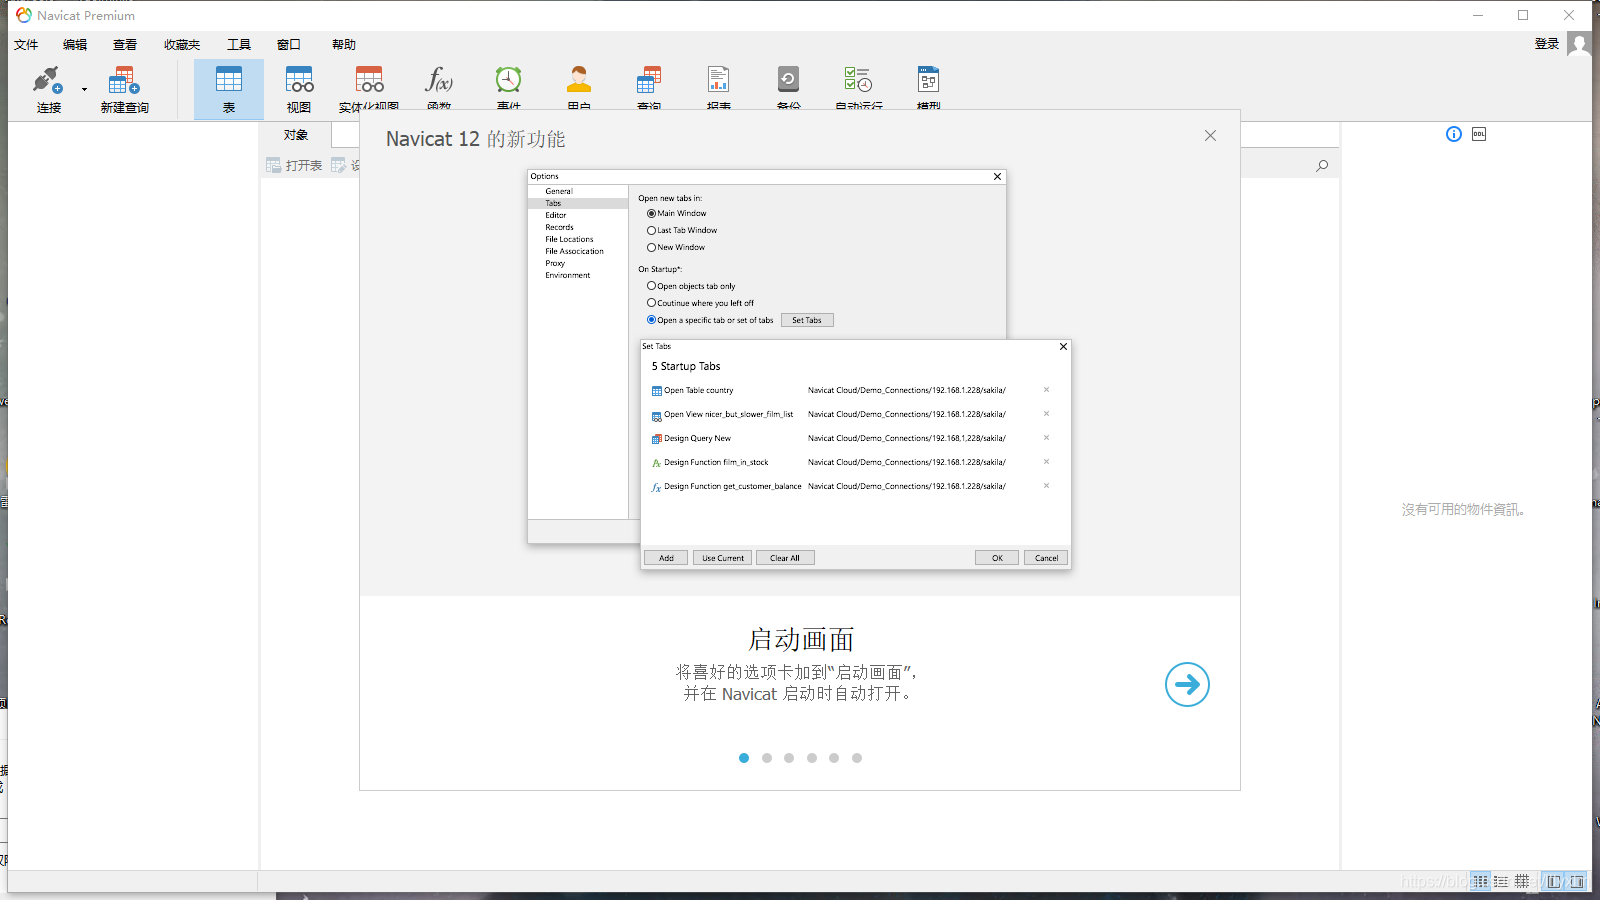Click the '沒有可用的物件資訊。' message text
The width and height of the screenshot is (1600, 900).
(x=1463, y=509)
